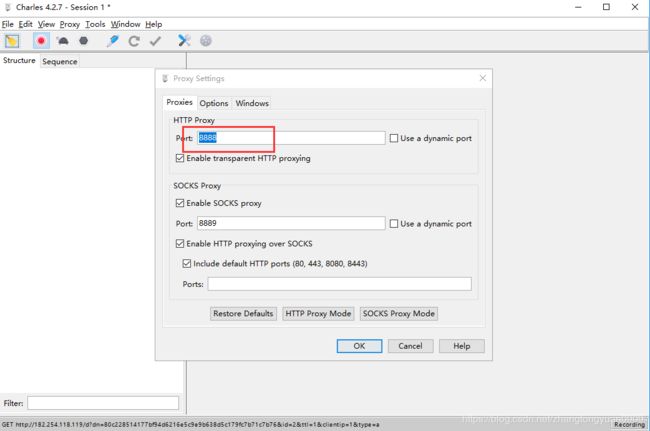Image resolution: width=650 pixels, height=431 pixels.
Task: Select the compose pen icon
Action: (112, 41)
